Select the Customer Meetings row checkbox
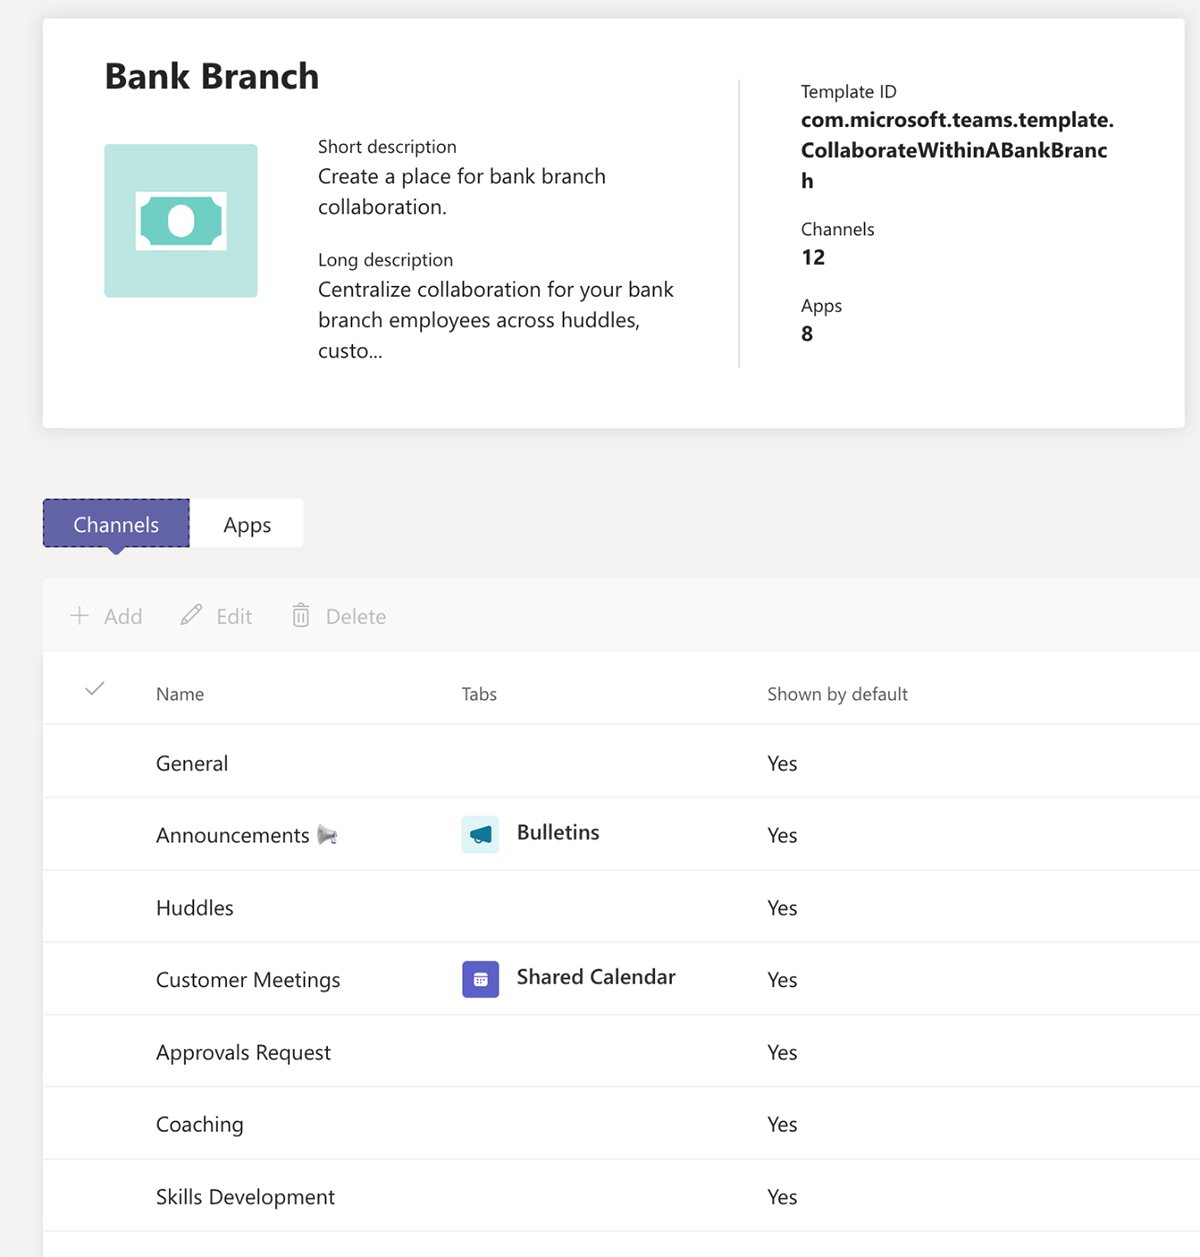Image resolution: width=1200 pixels, height=1257 pixels. [94, 979]
